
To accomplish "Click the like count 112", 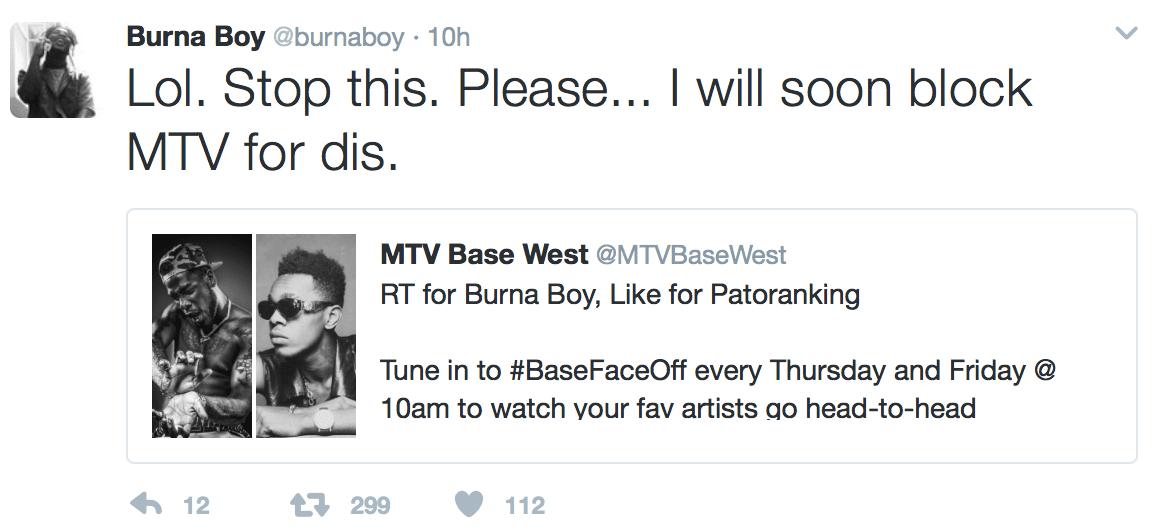I will pyautogui.click(x=525, y=506).
